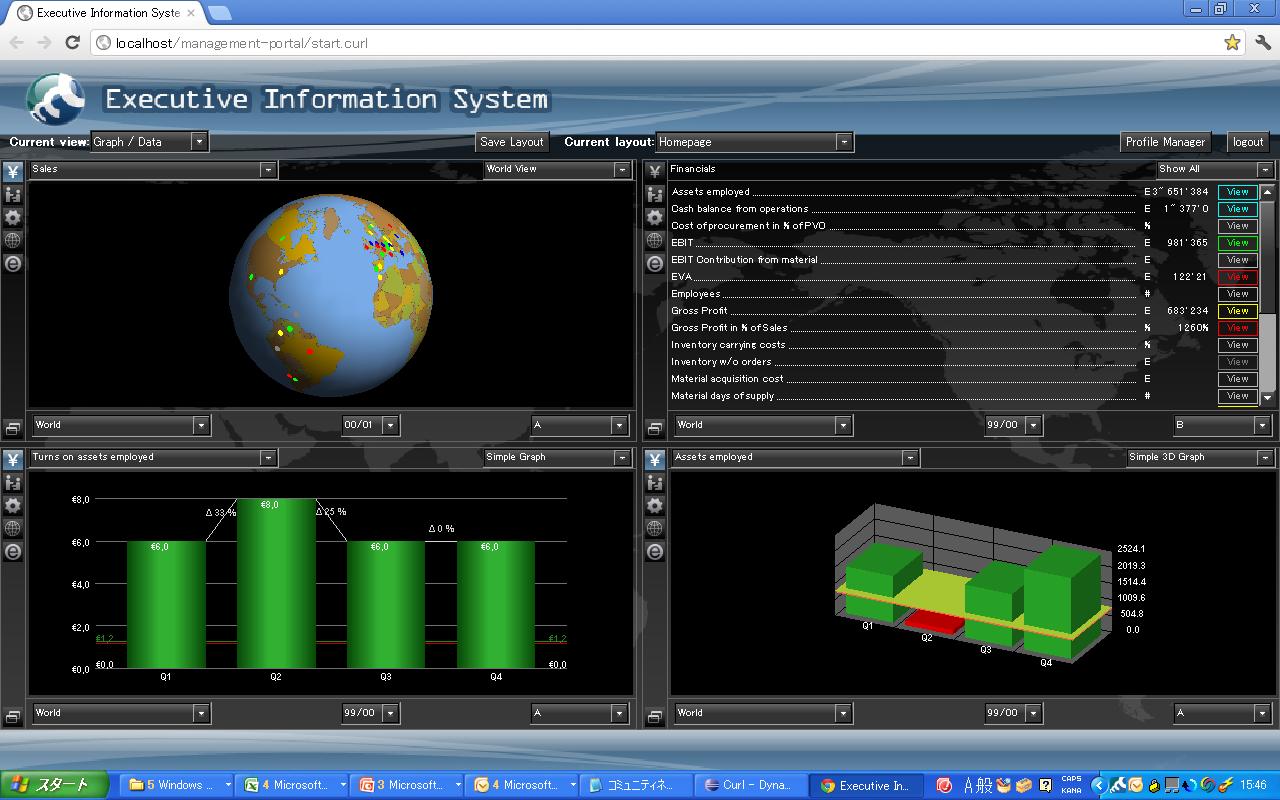Select the wireframe globe icon in Financials panel

(655, 240)
